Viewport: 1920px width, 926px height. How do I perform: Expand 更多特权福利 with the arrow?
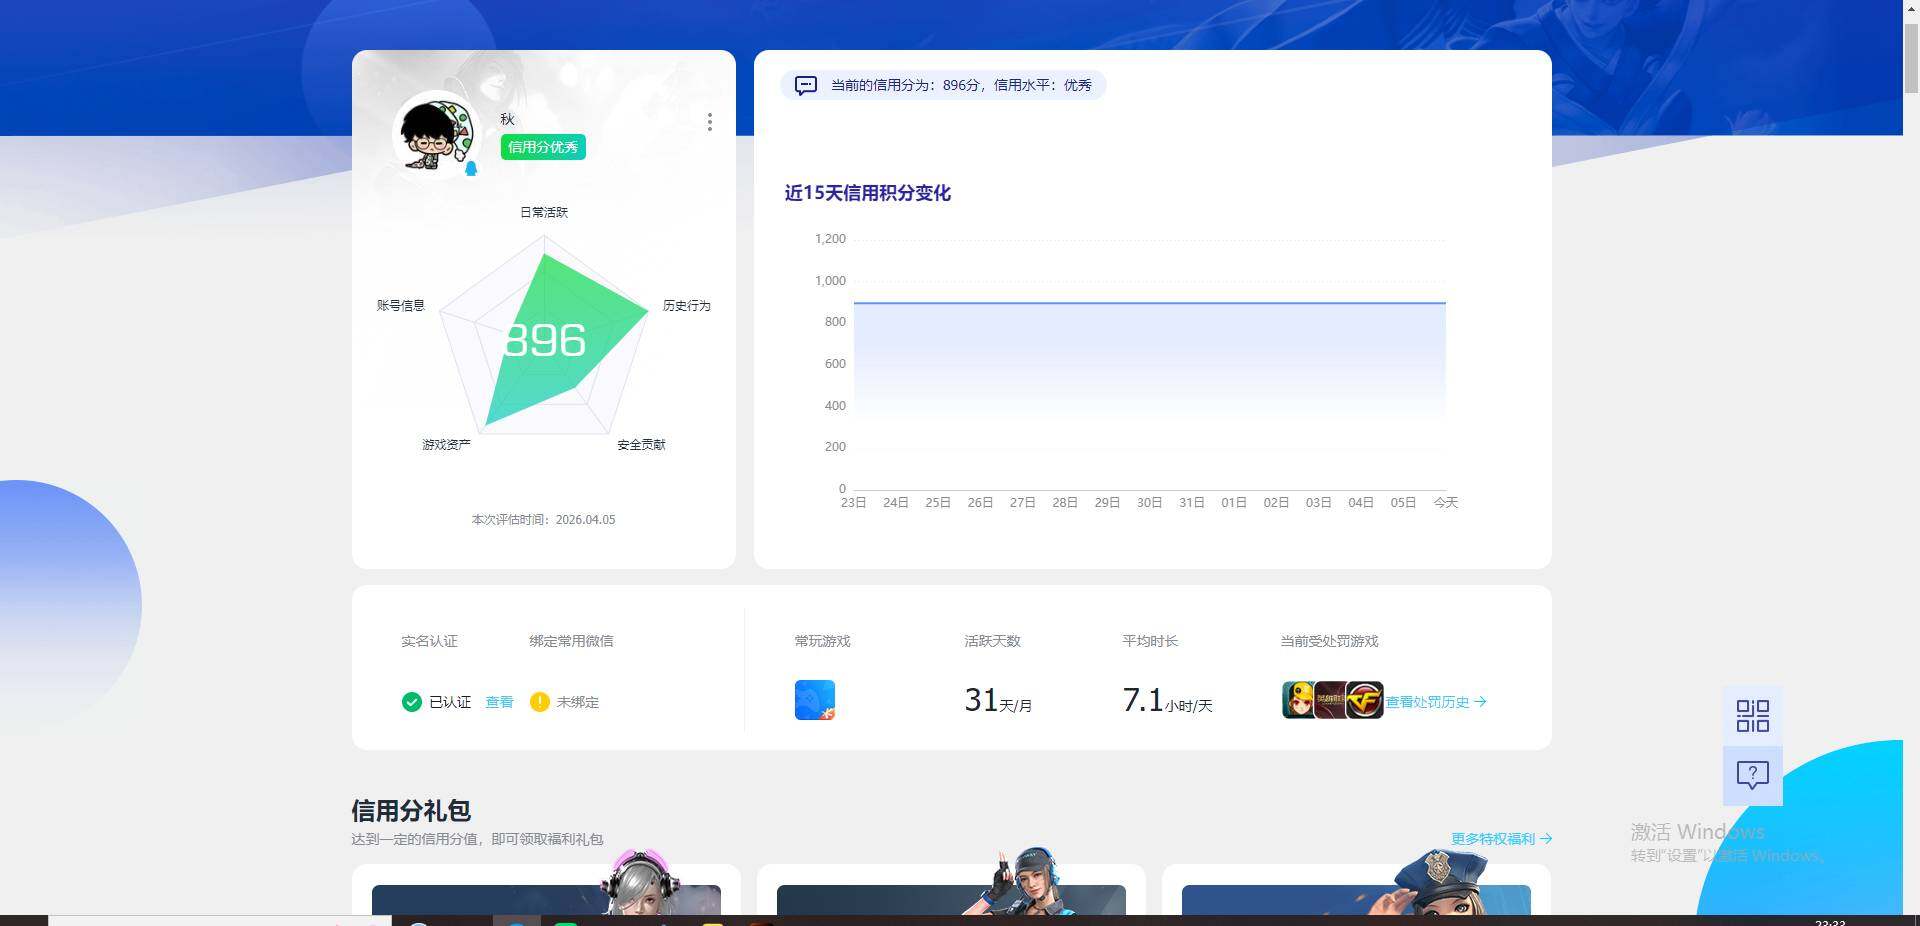1546,839
